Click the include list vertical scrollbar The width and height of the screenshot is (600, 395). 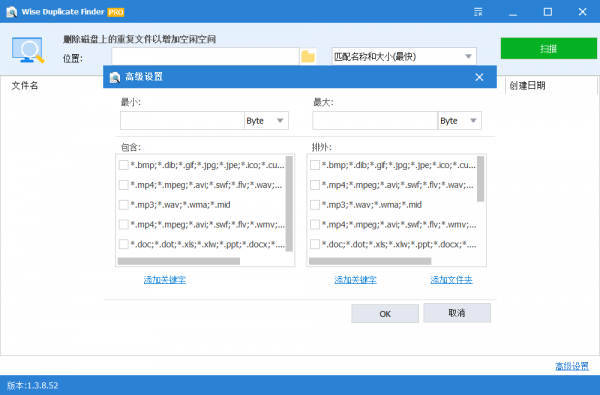pos(289,204)
